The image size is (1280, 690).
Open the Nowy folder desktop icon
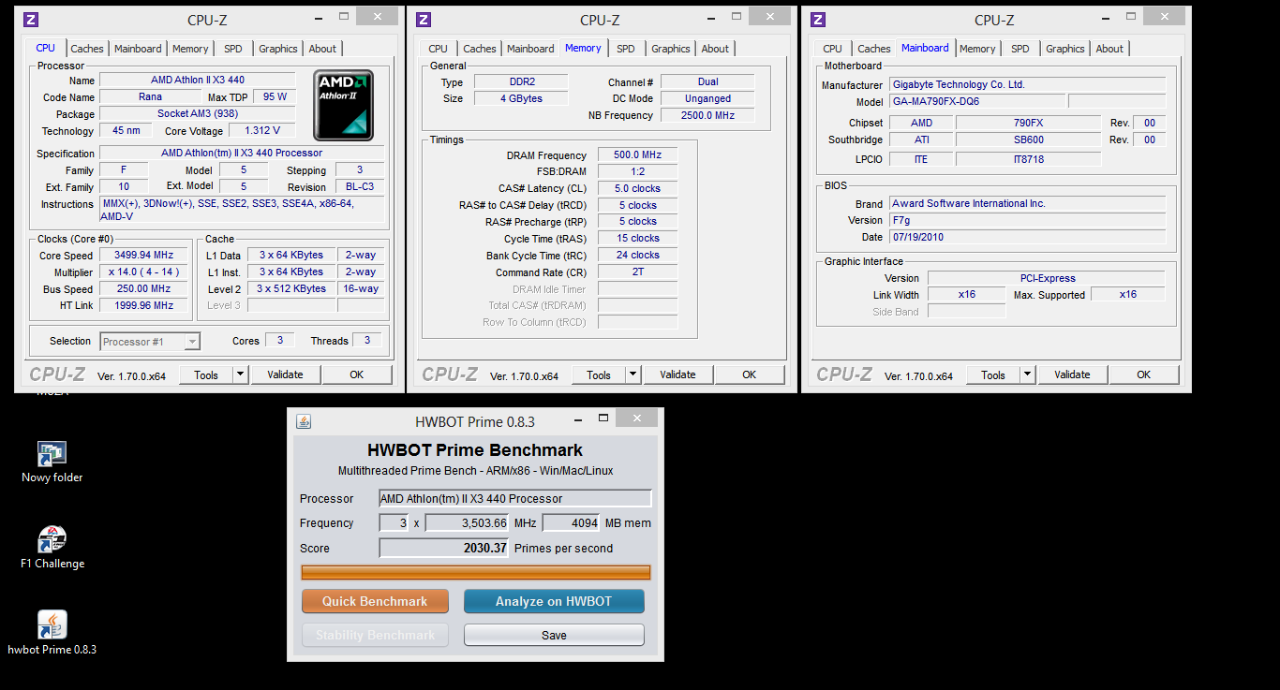[52, 462]
